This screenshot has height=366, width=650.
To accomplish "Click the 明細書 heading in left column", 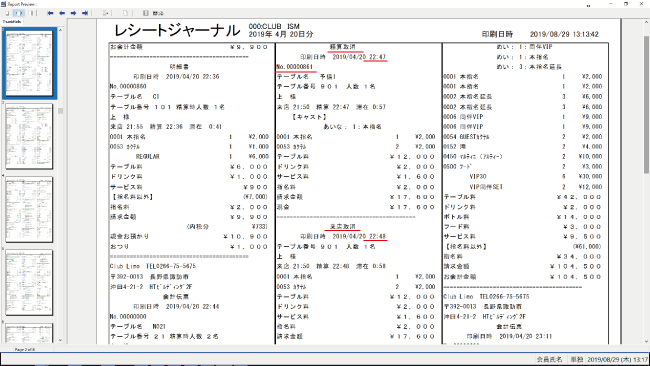I will coord(179,67).
